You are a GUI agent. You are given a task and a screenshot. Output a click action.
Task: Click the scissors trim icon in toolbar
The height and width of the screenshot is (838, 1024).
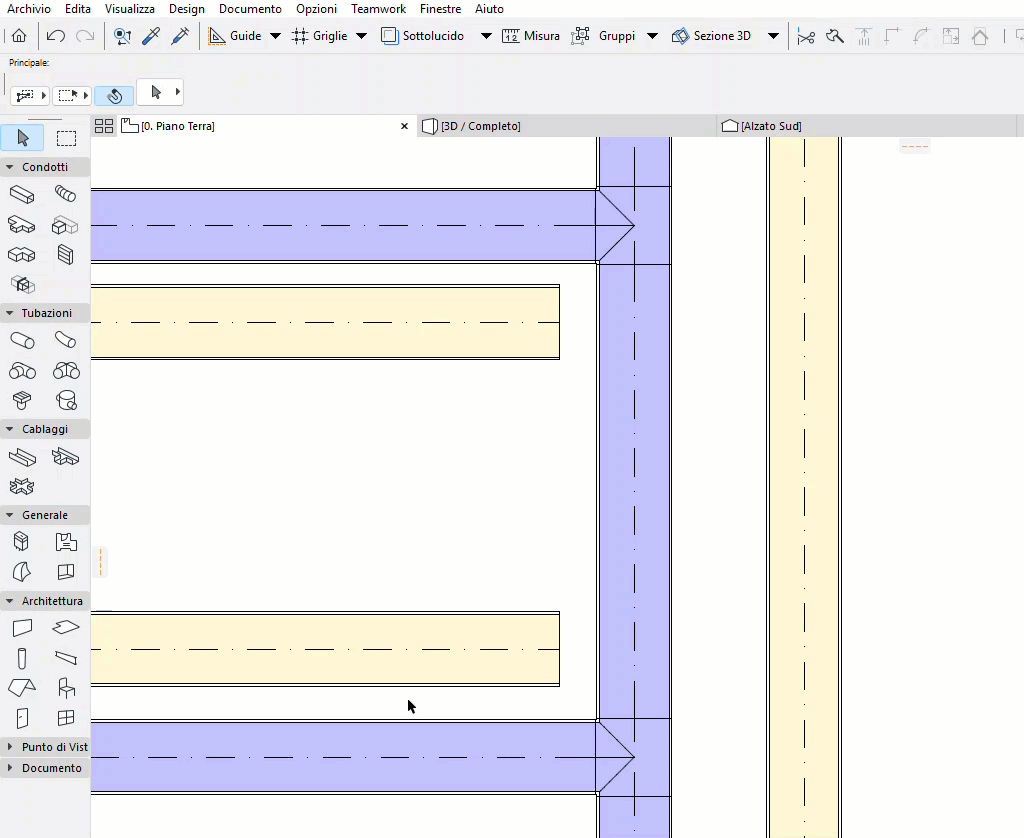806,36
